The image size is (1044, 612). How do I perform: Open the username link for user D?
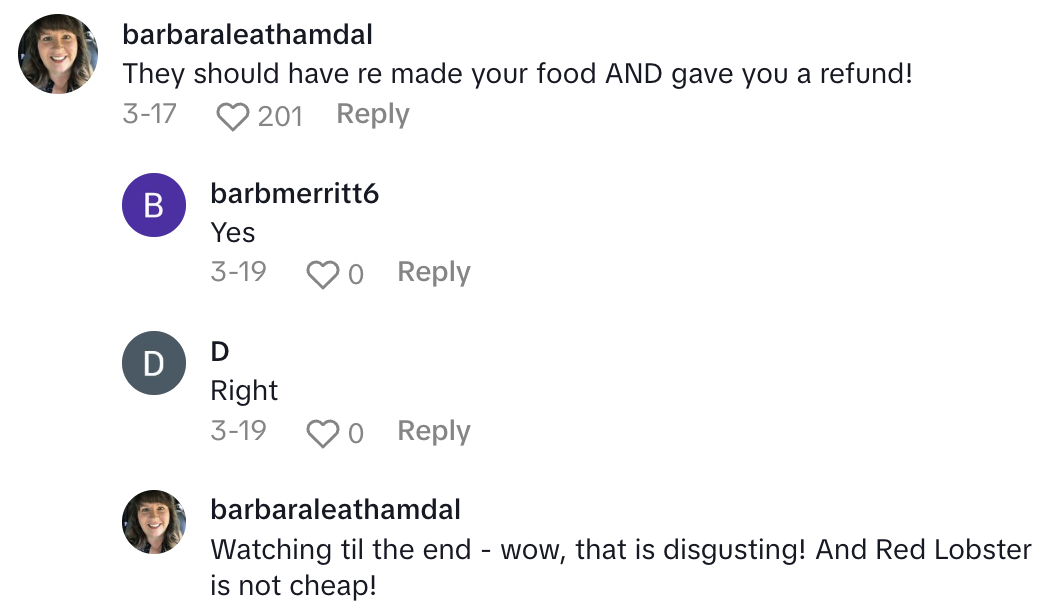click(x=220, y=351)
